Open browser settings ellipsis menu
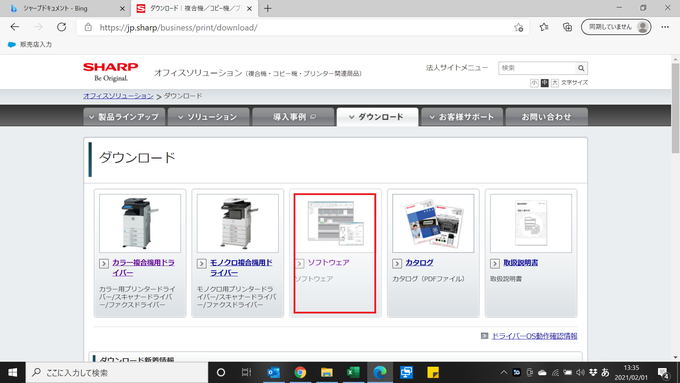Screen dimensions: 680x383 click(665, 27)
